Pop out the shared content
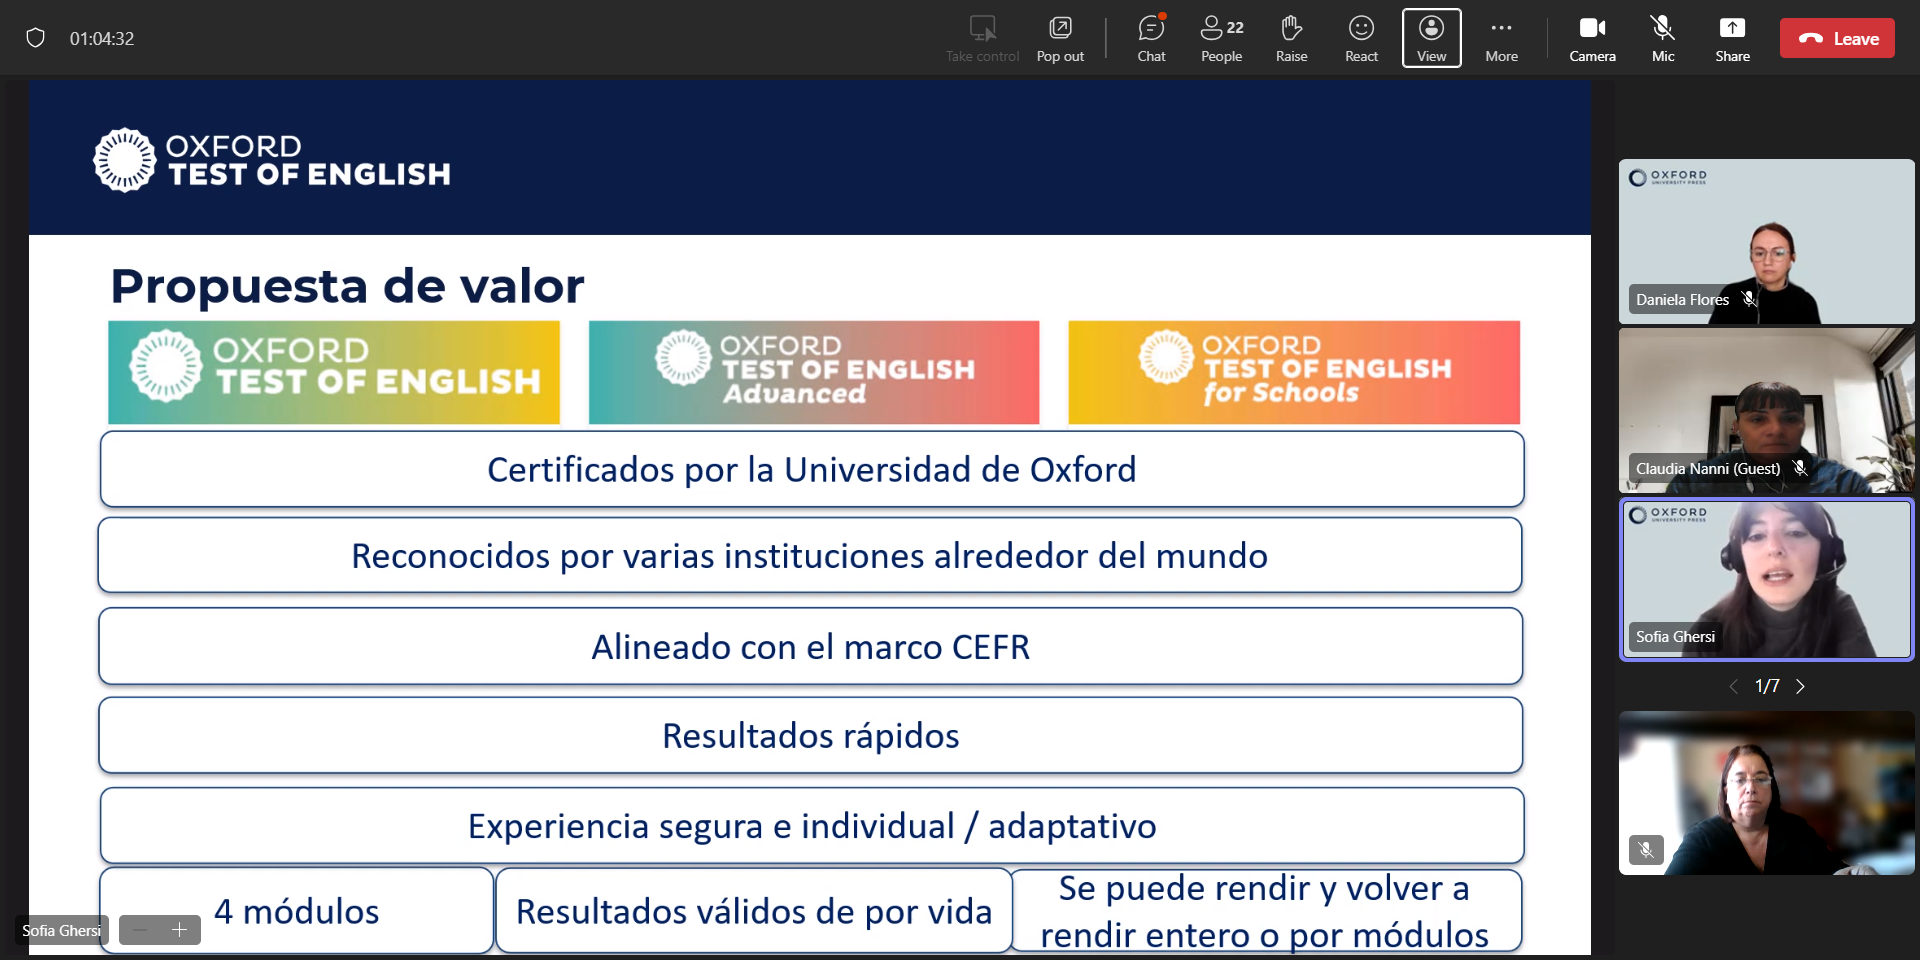Image resolution: width=1920 pixels, height=960 pixels. pos(1060,39)
